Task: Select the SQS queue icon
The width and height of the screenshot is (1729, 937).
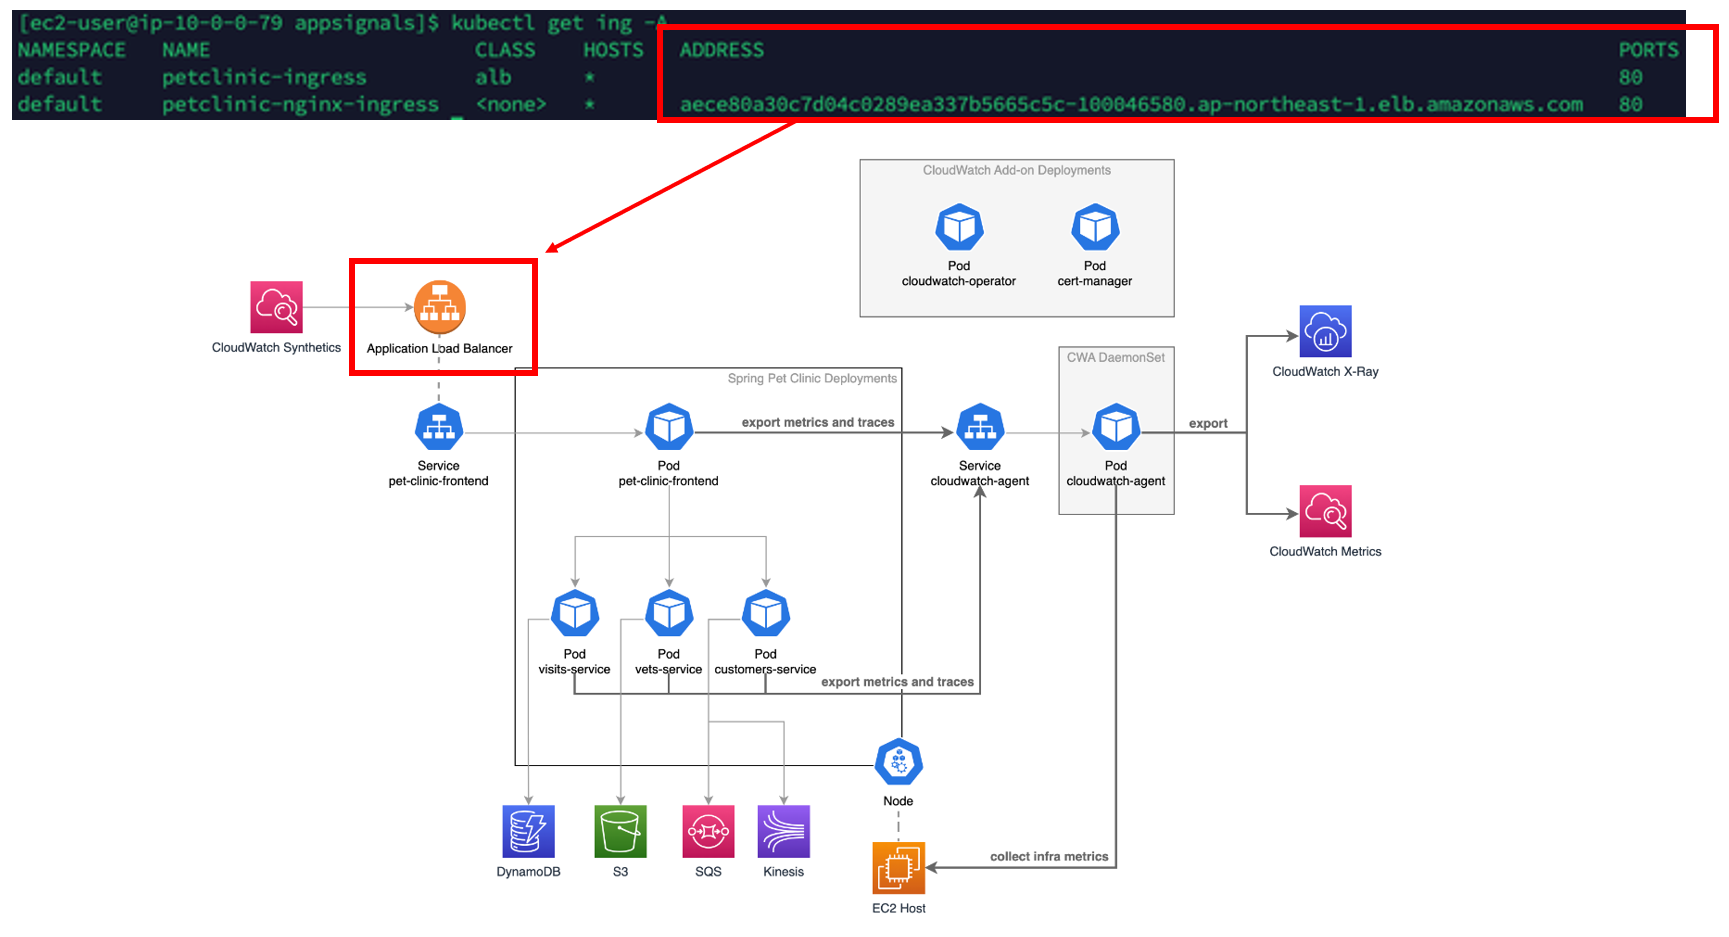Action: tap(708, 831)
